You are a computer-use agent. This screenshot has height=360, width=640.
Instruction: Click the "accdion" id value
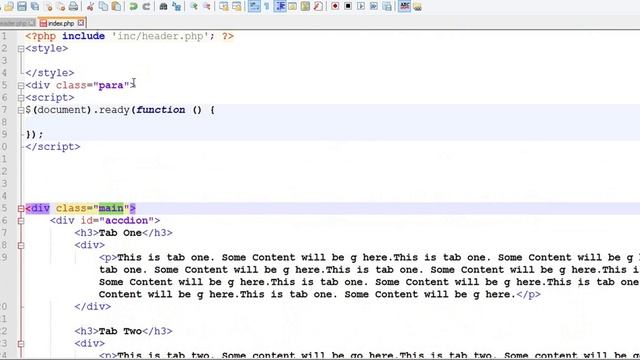click(x=127, y=220)
